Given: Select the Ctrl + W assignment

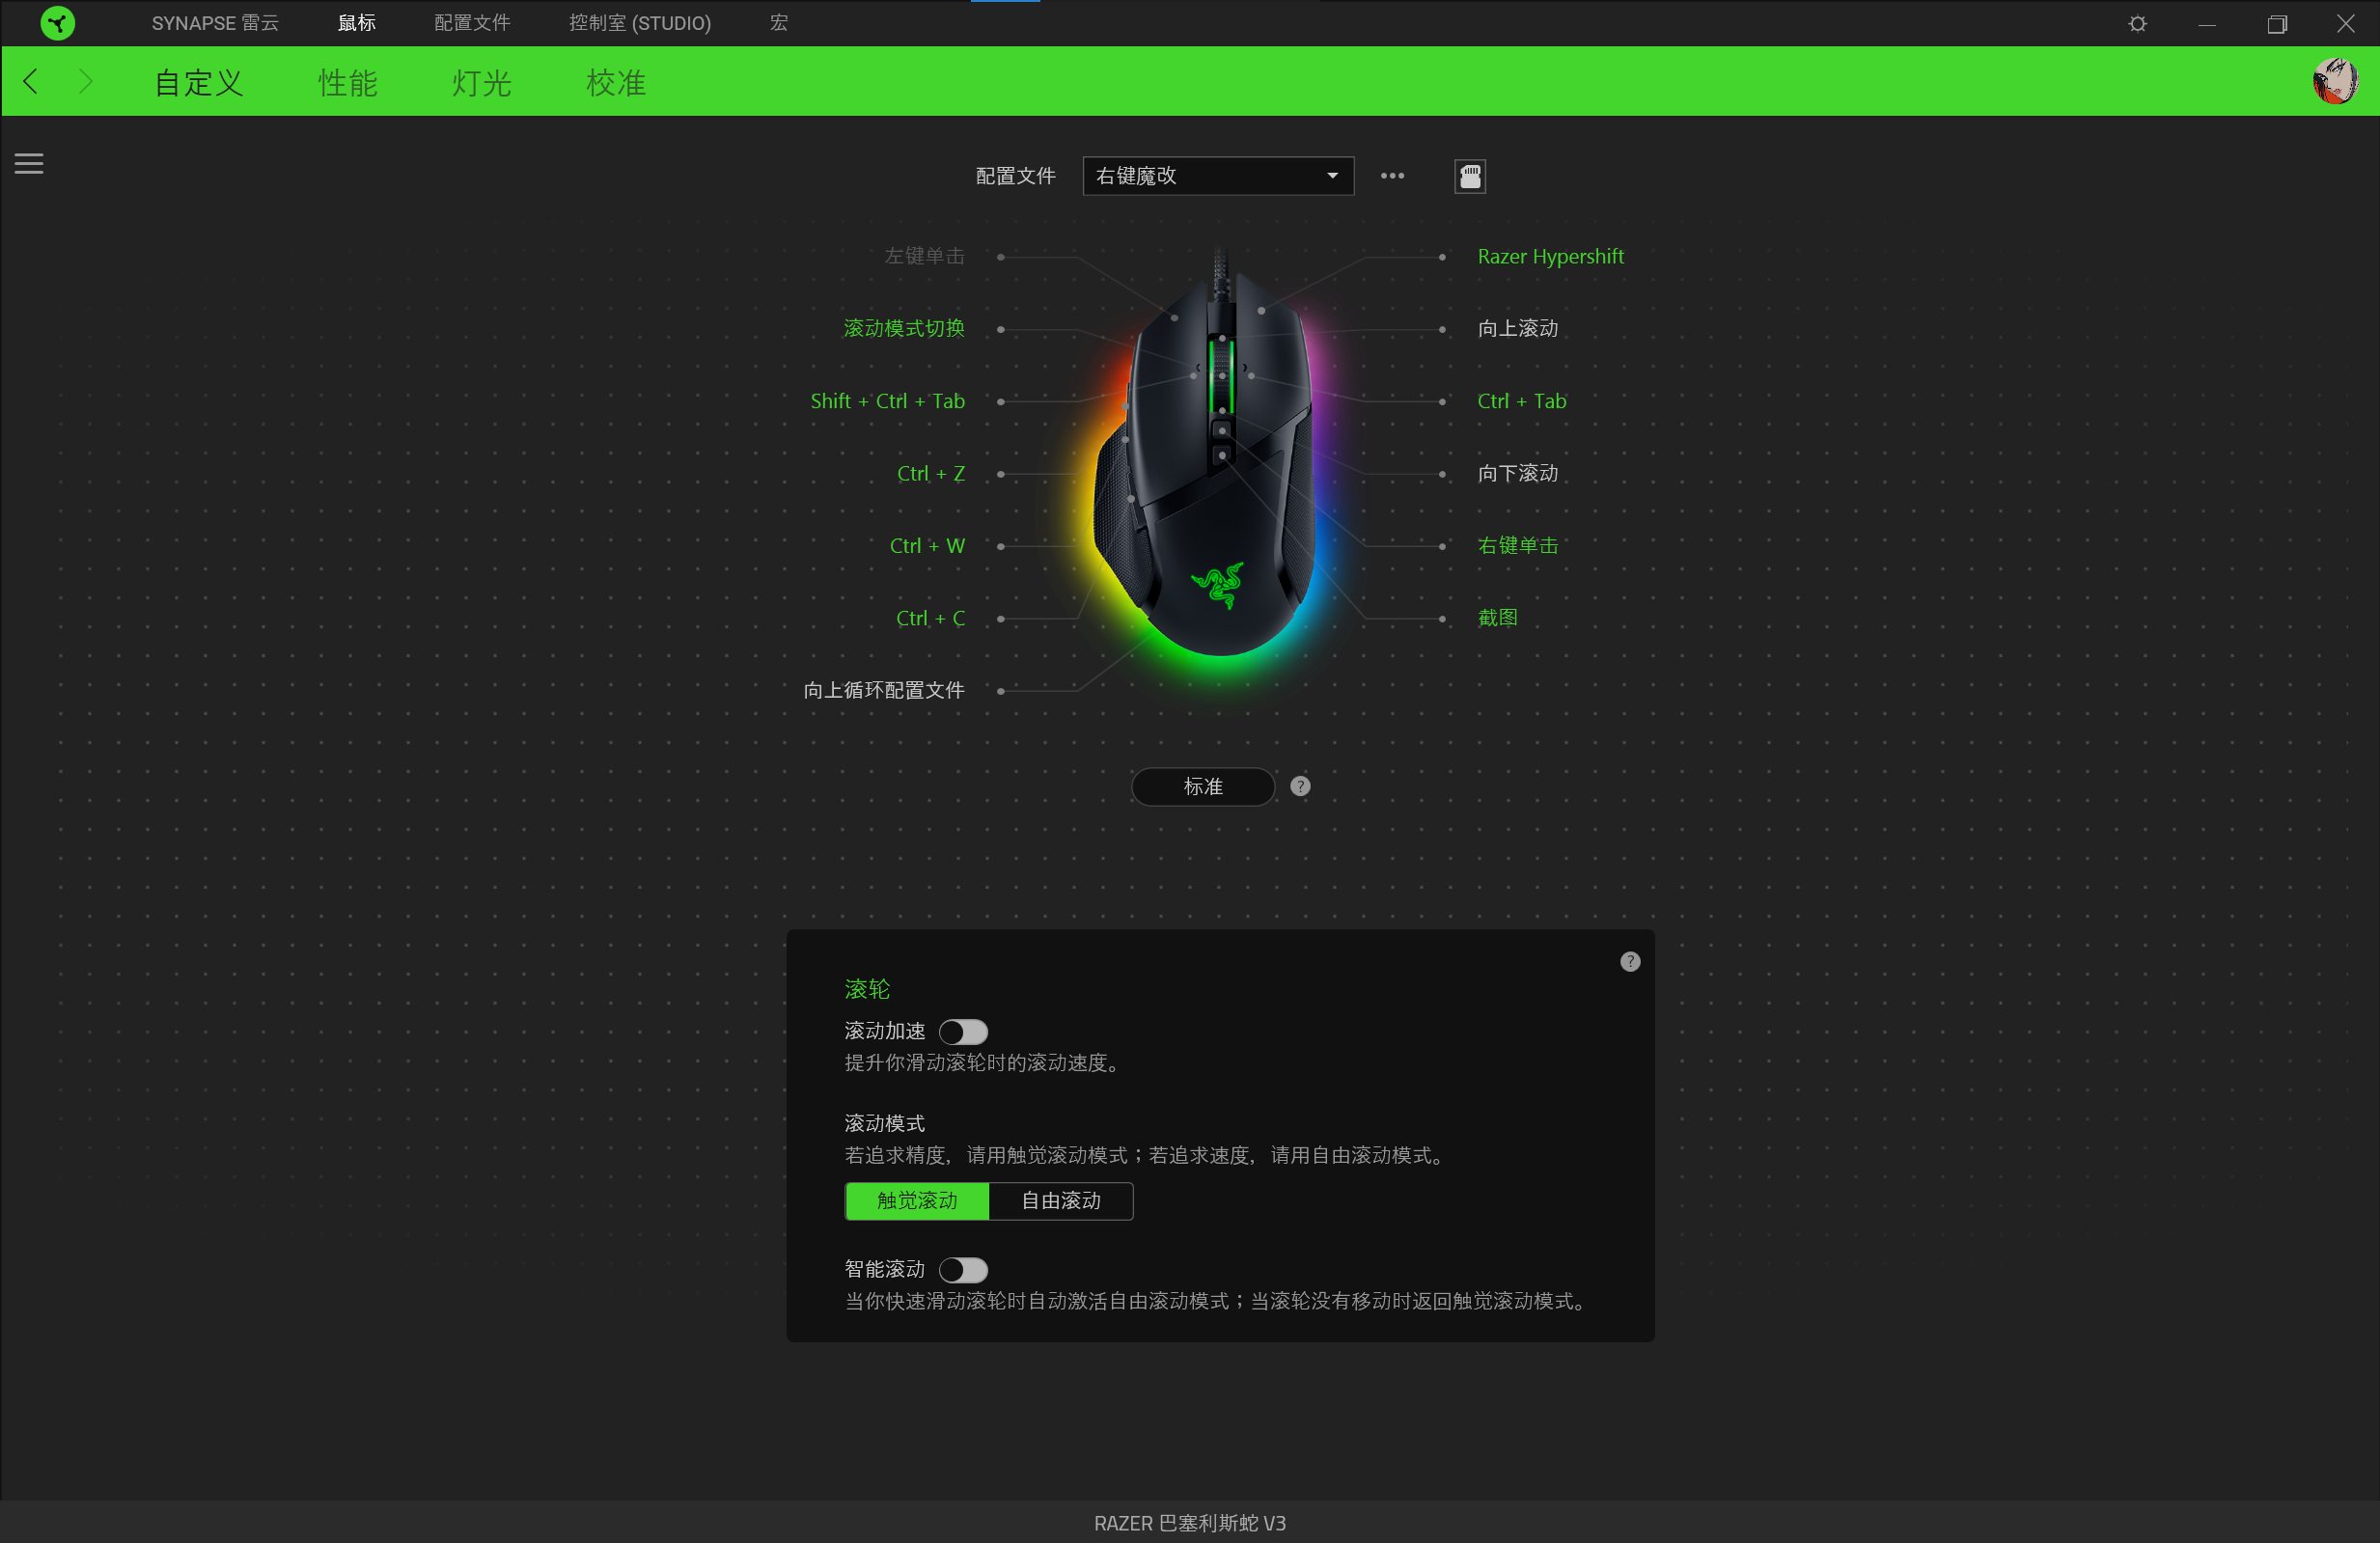Looking at the screenshot, I should point(927,546).
